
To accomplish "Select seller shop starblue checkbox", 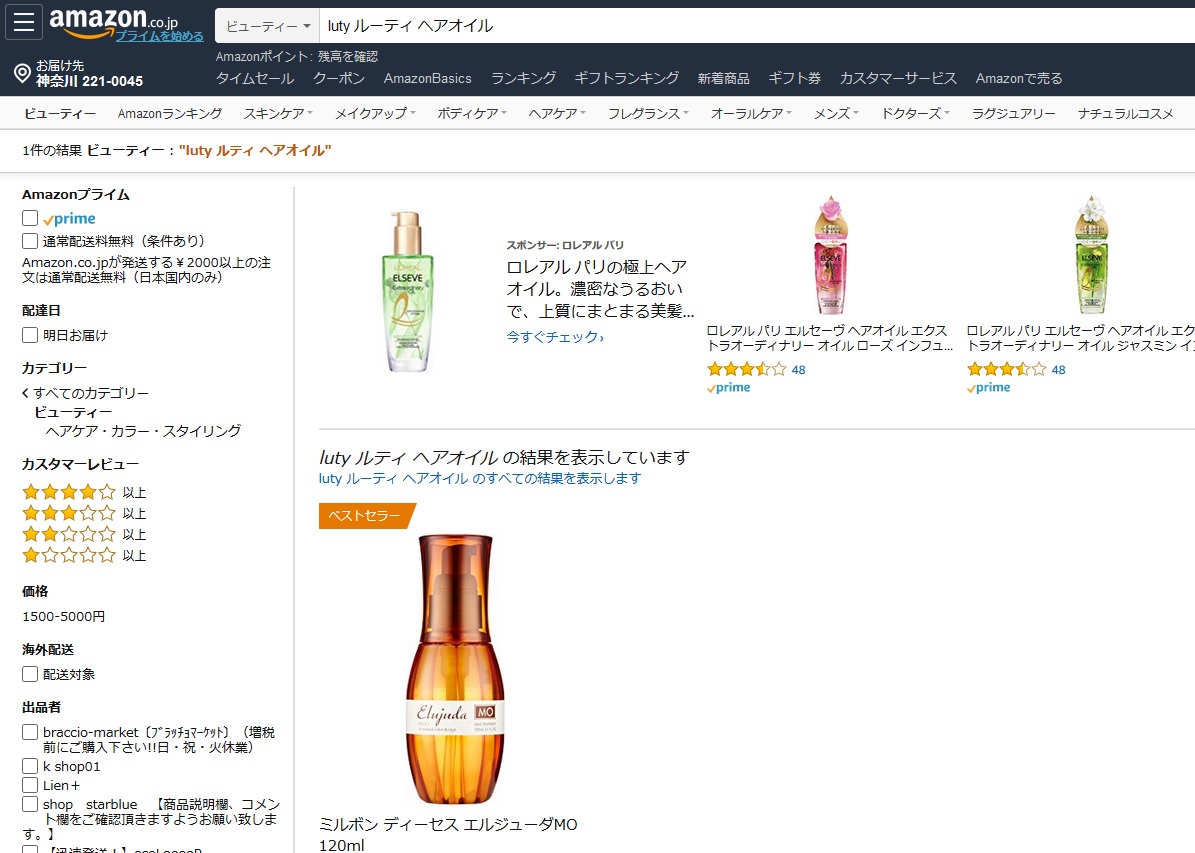I will coord(30,803).
